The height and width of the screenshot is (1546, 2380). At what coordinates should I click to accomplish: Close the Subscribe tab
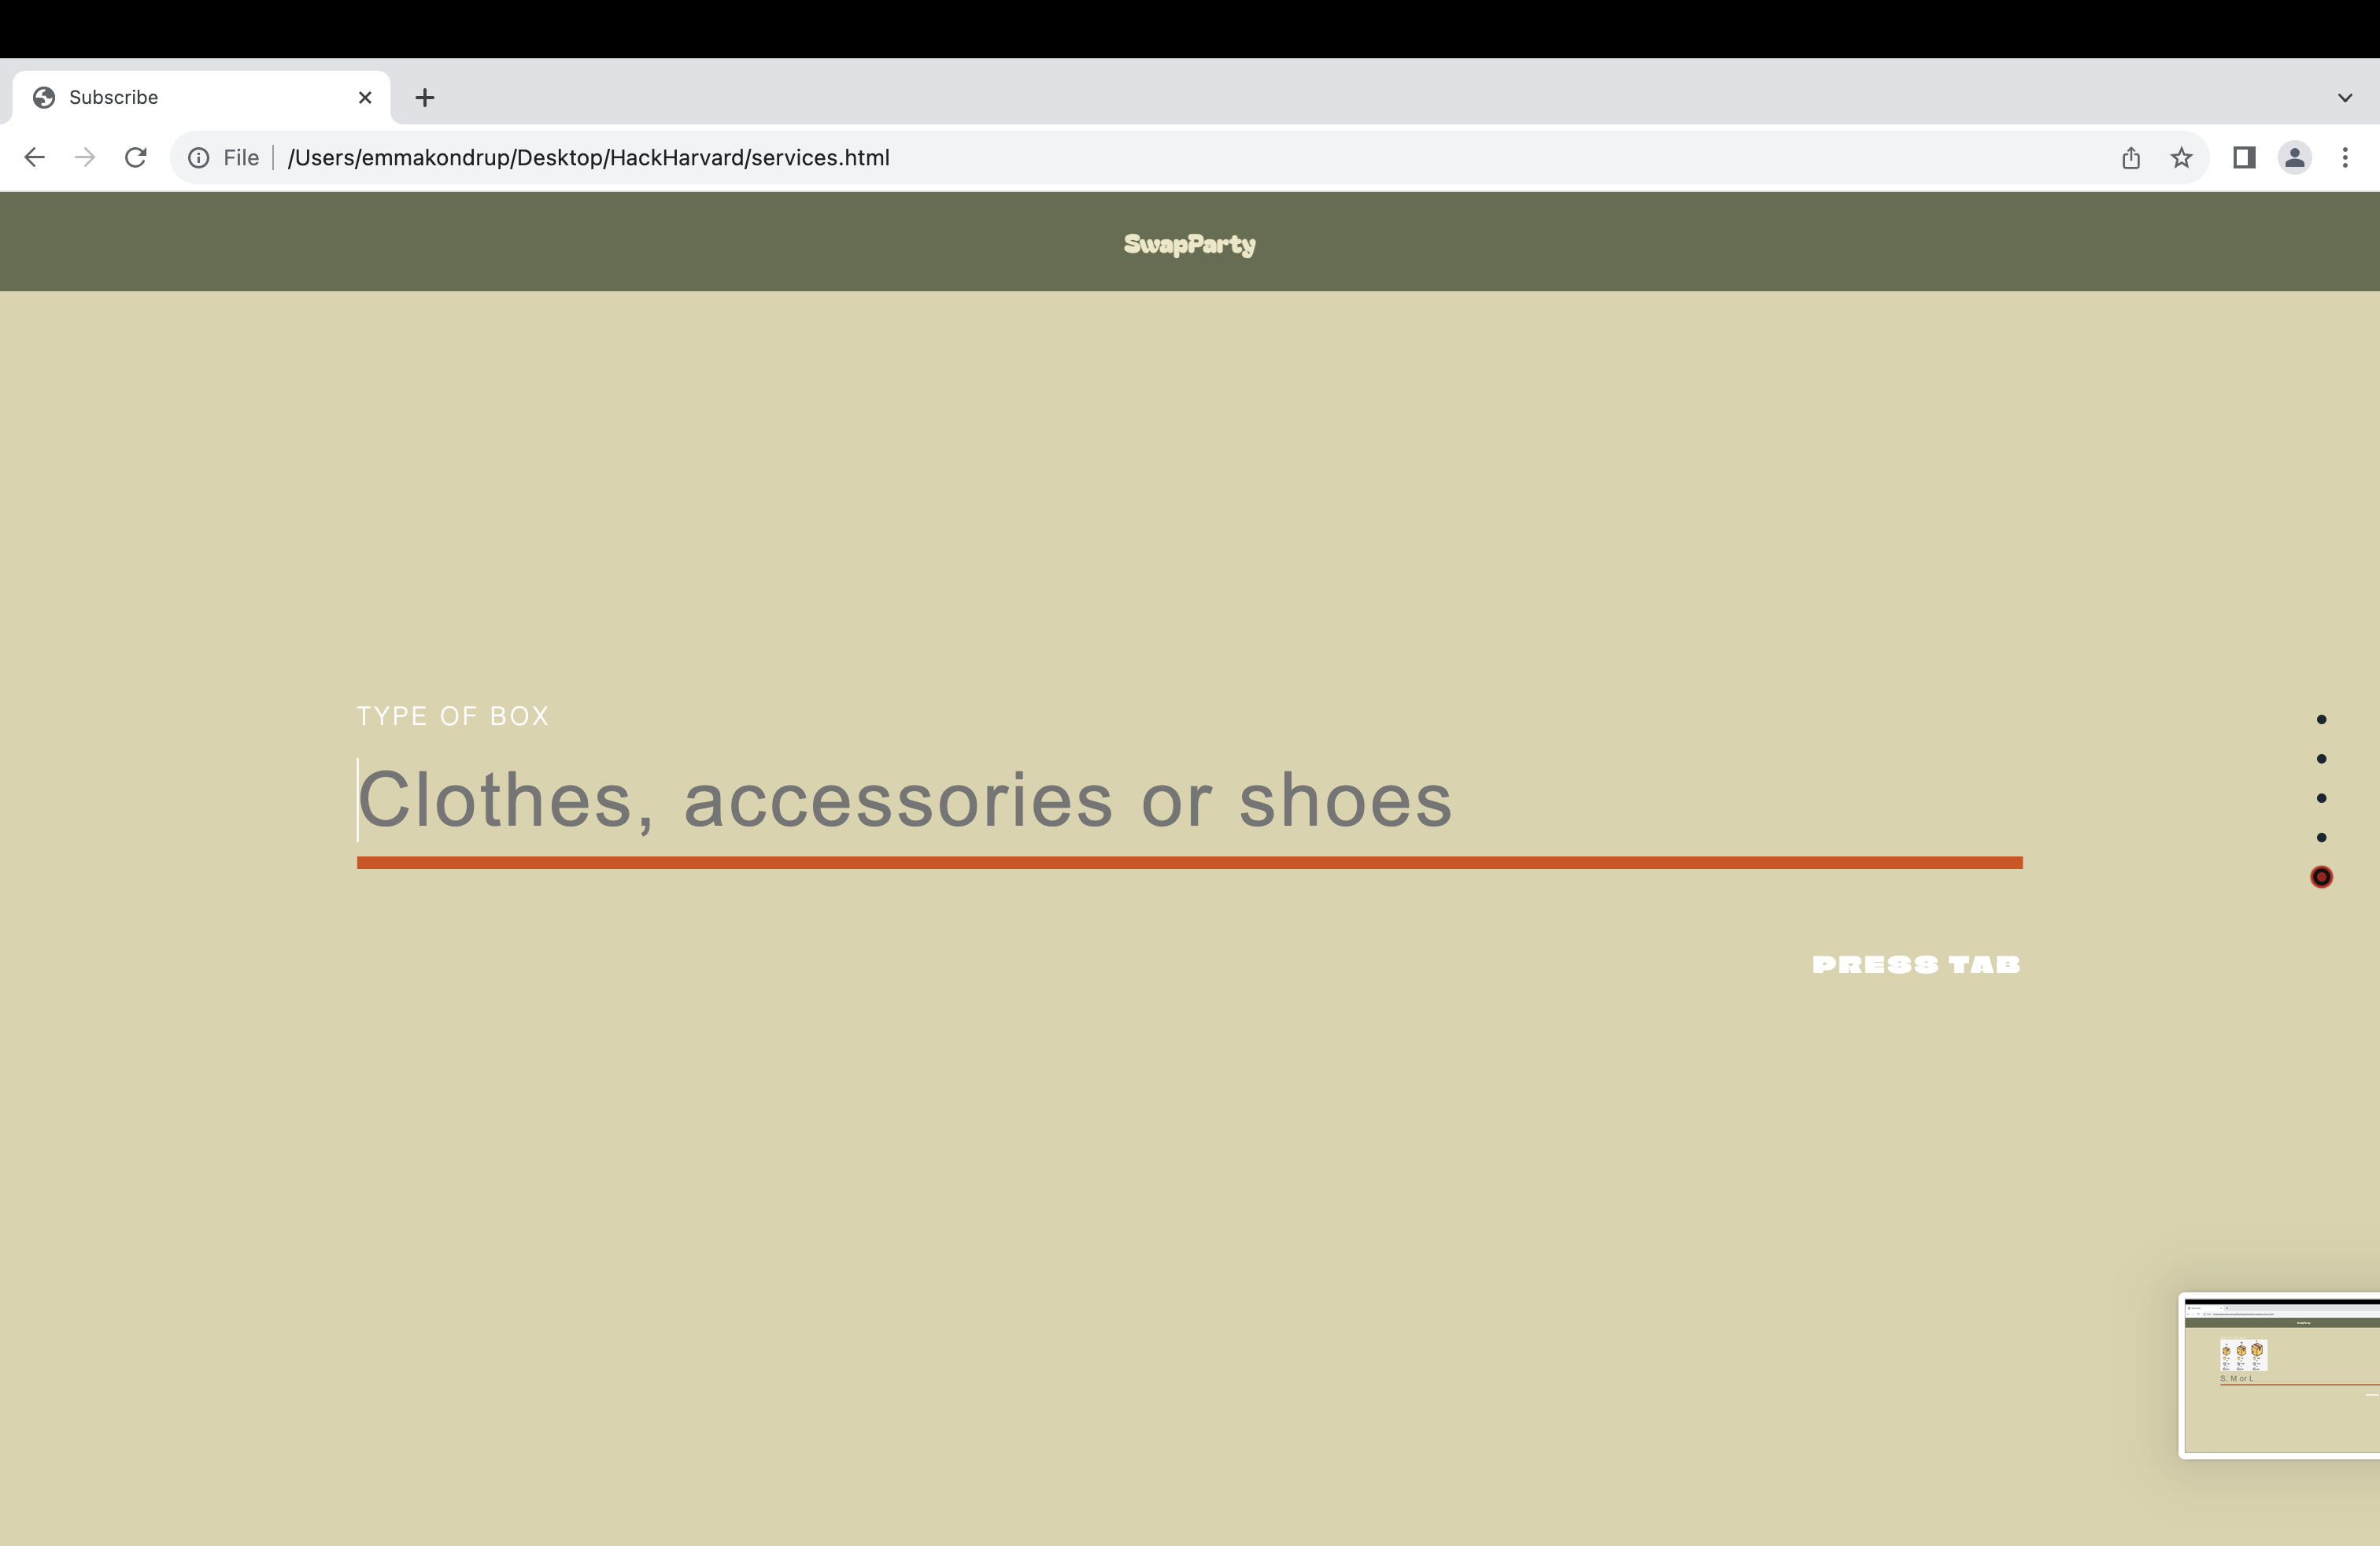click(x=365, y=97)
